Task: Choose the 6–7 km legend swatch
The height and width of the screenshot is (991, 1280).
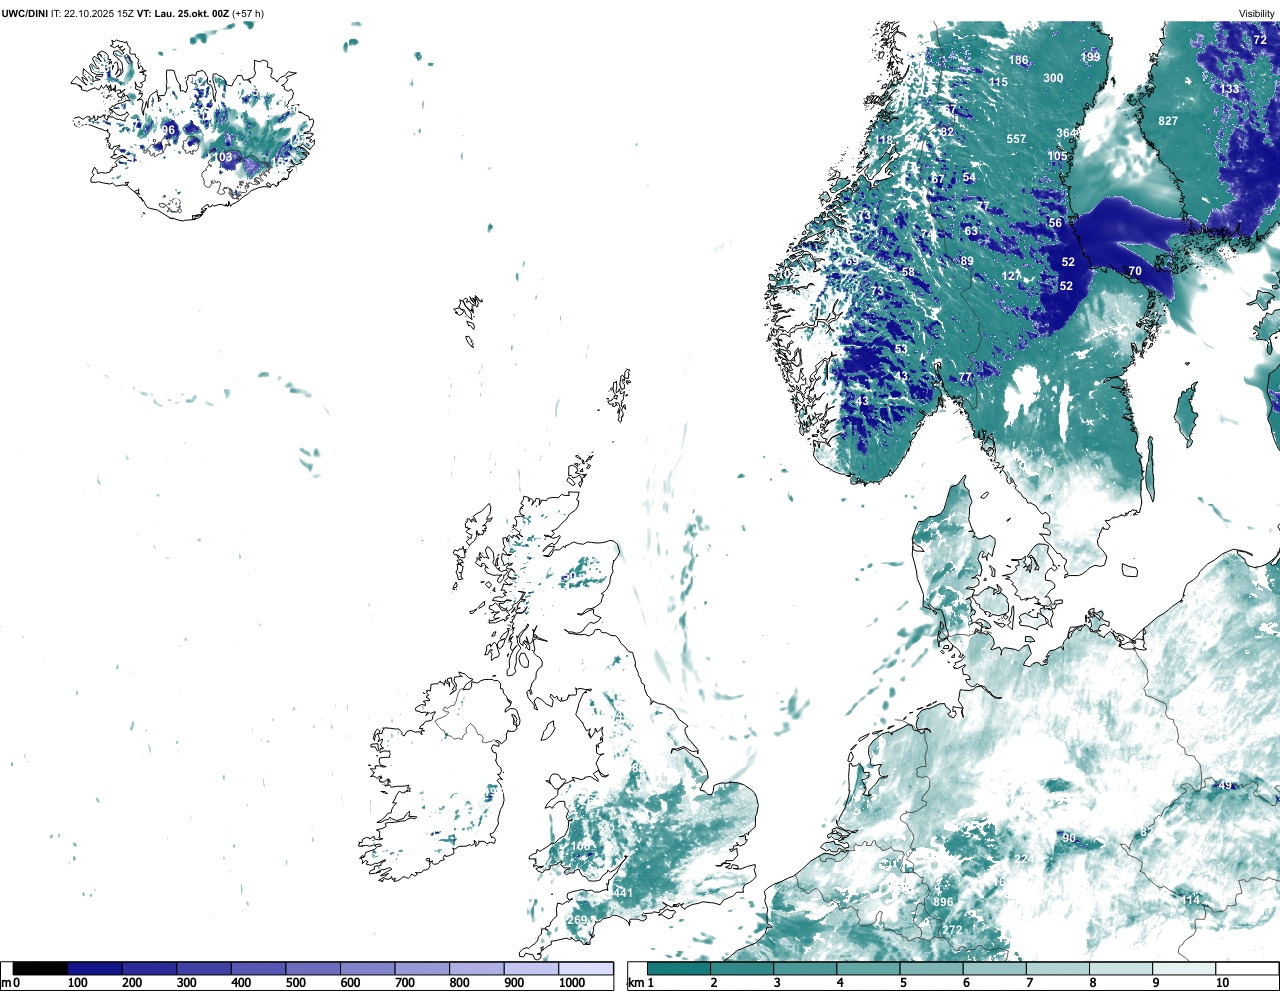Action: pyautogui.click(x=995, y=968)
